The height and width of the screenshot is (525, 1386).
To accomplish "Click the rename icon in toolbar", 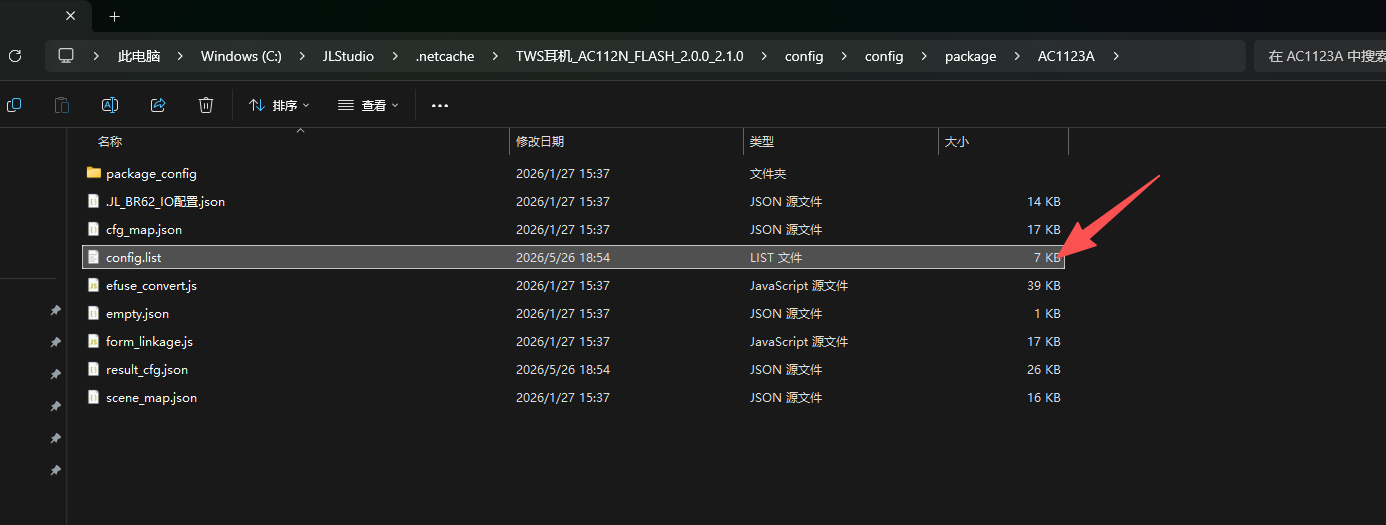I will click(x=110, y=105).
